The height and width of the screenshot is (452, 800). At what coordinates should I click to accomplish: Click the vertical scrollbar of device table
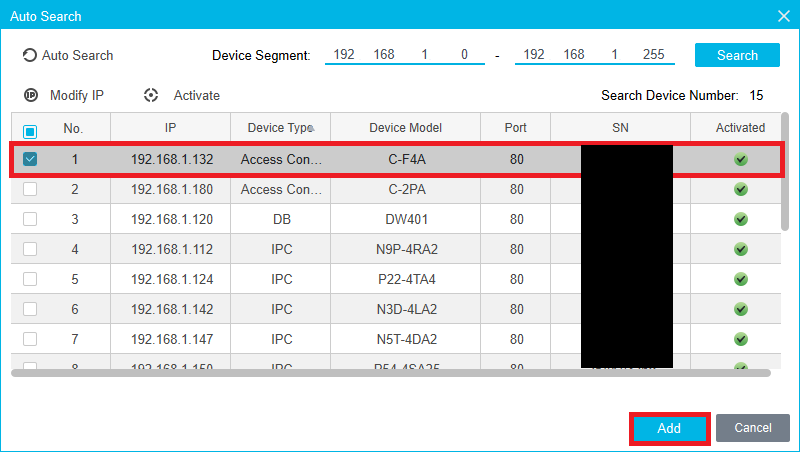click(x=785, y=171)
